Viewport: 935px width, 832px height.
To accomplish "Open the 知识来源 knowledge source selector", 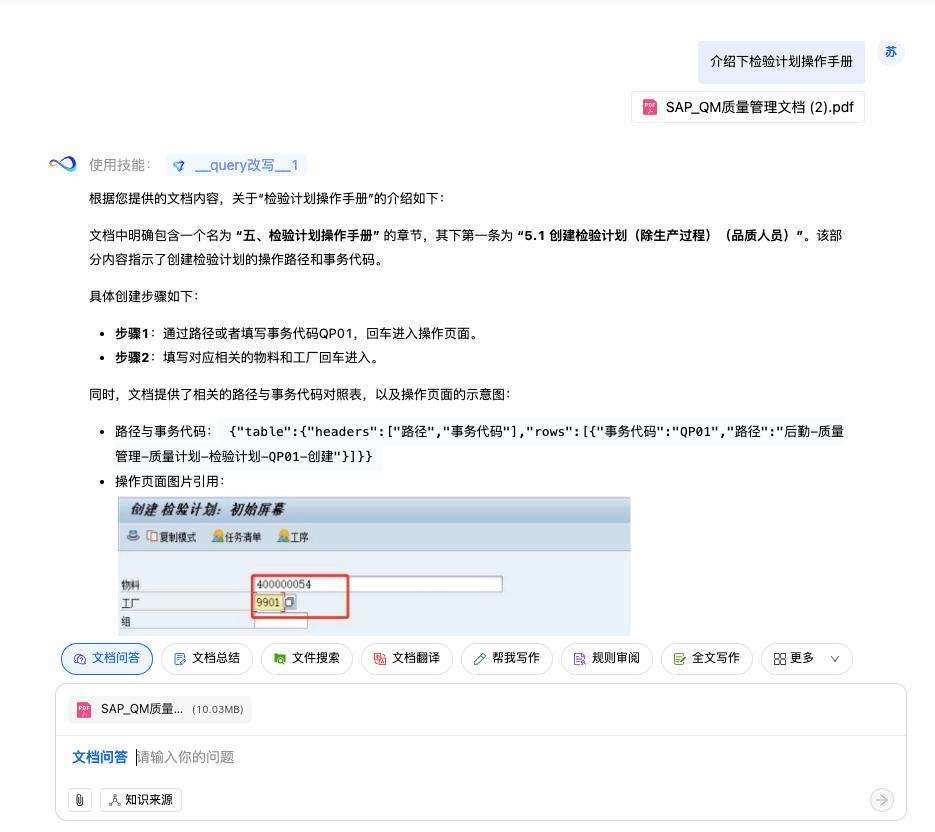I will point(141,800).
